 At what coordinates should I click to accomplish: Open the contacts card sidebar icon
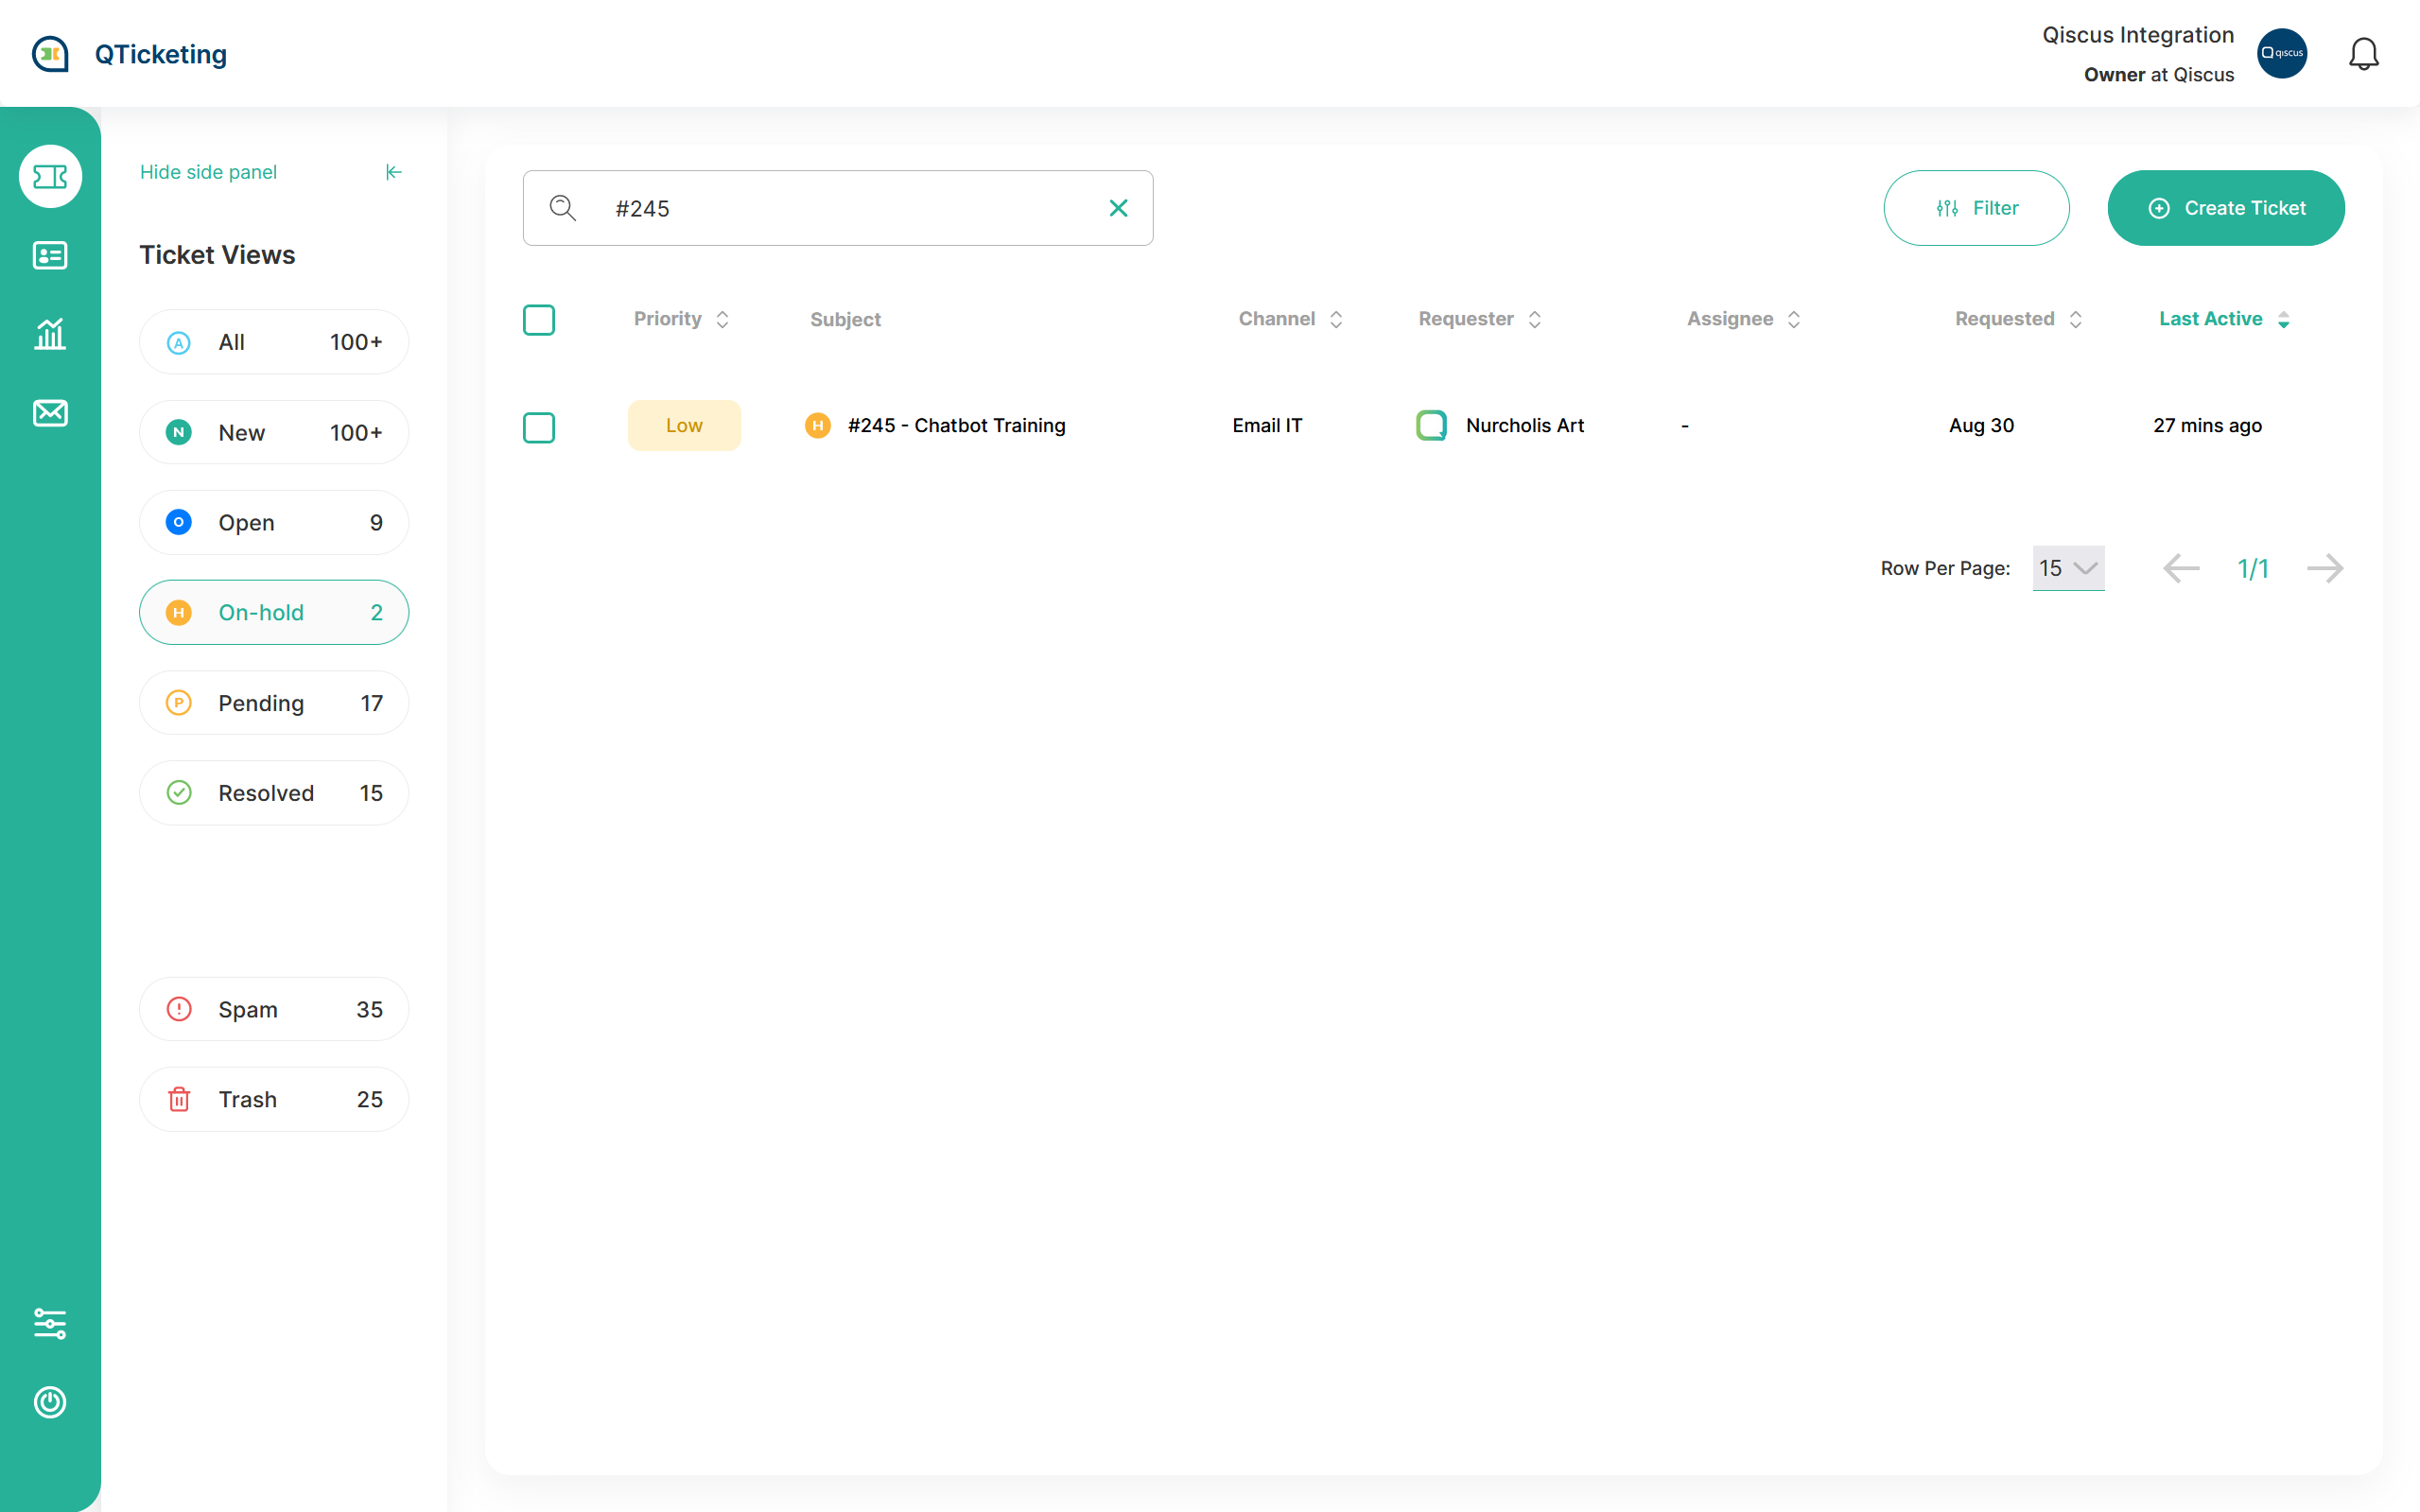pyautogui.click(x=50, y=255)
